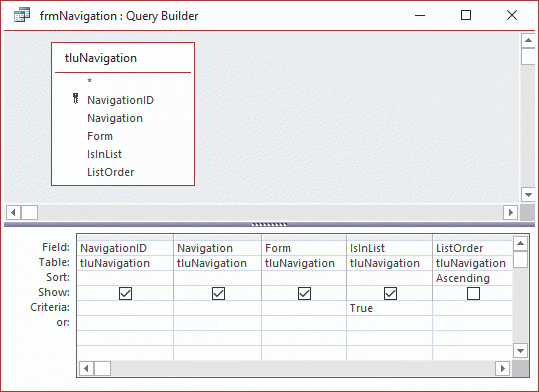Image resolution: width=539 pixels, height=392 pixels.
Task: Click the Navigation Field cell in grid
Action: (x=218, y=248)
